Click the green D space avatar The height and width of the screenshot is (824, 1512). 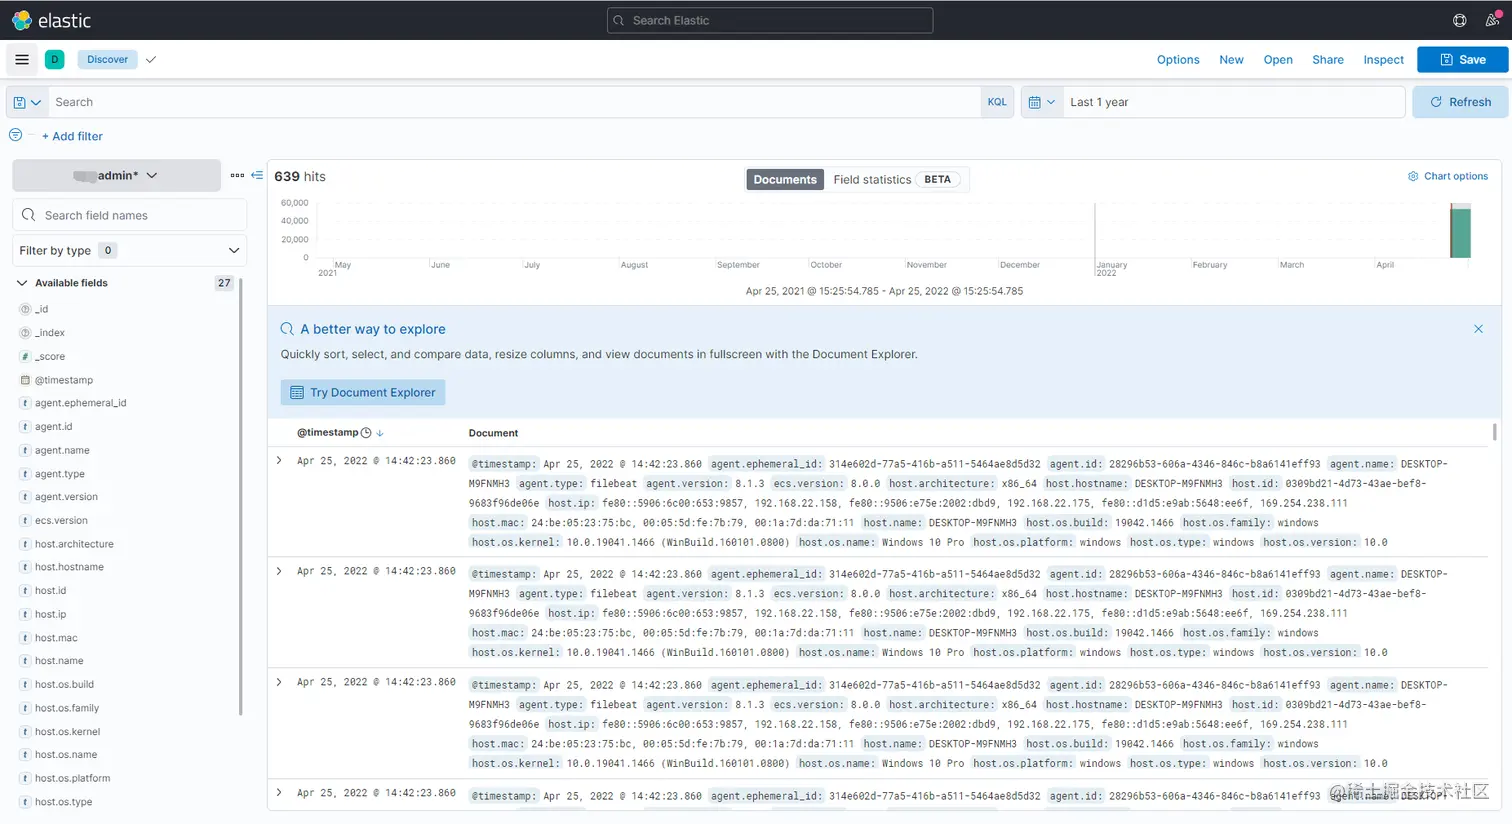(x=55, y=59)
